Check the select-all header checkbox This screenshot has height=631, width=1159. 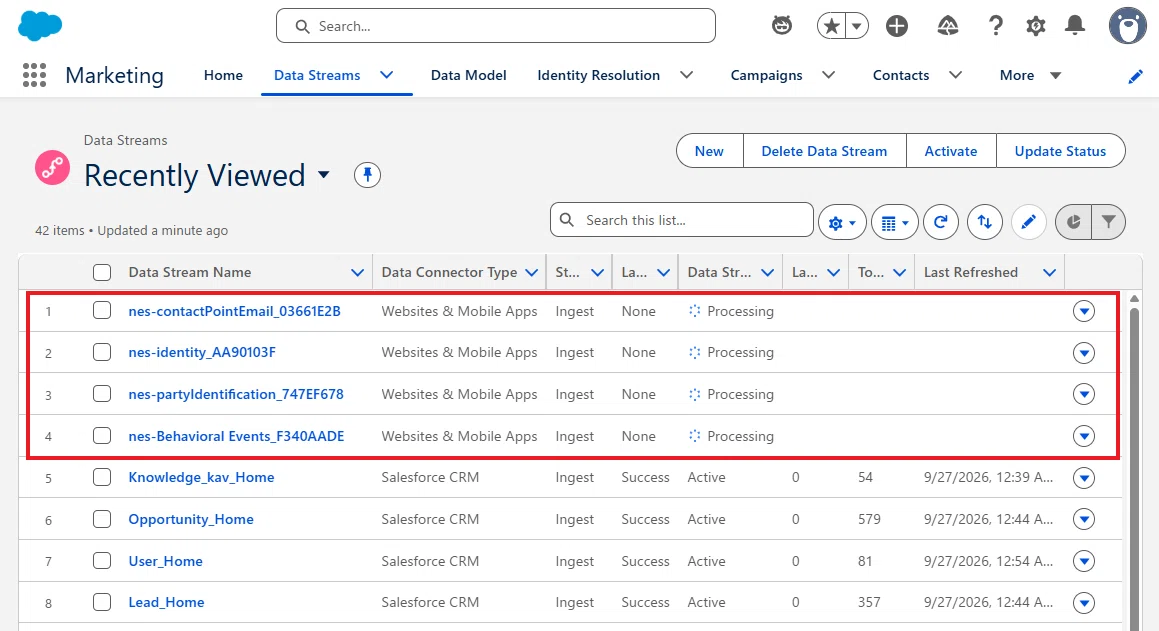[x=102, y=273]
